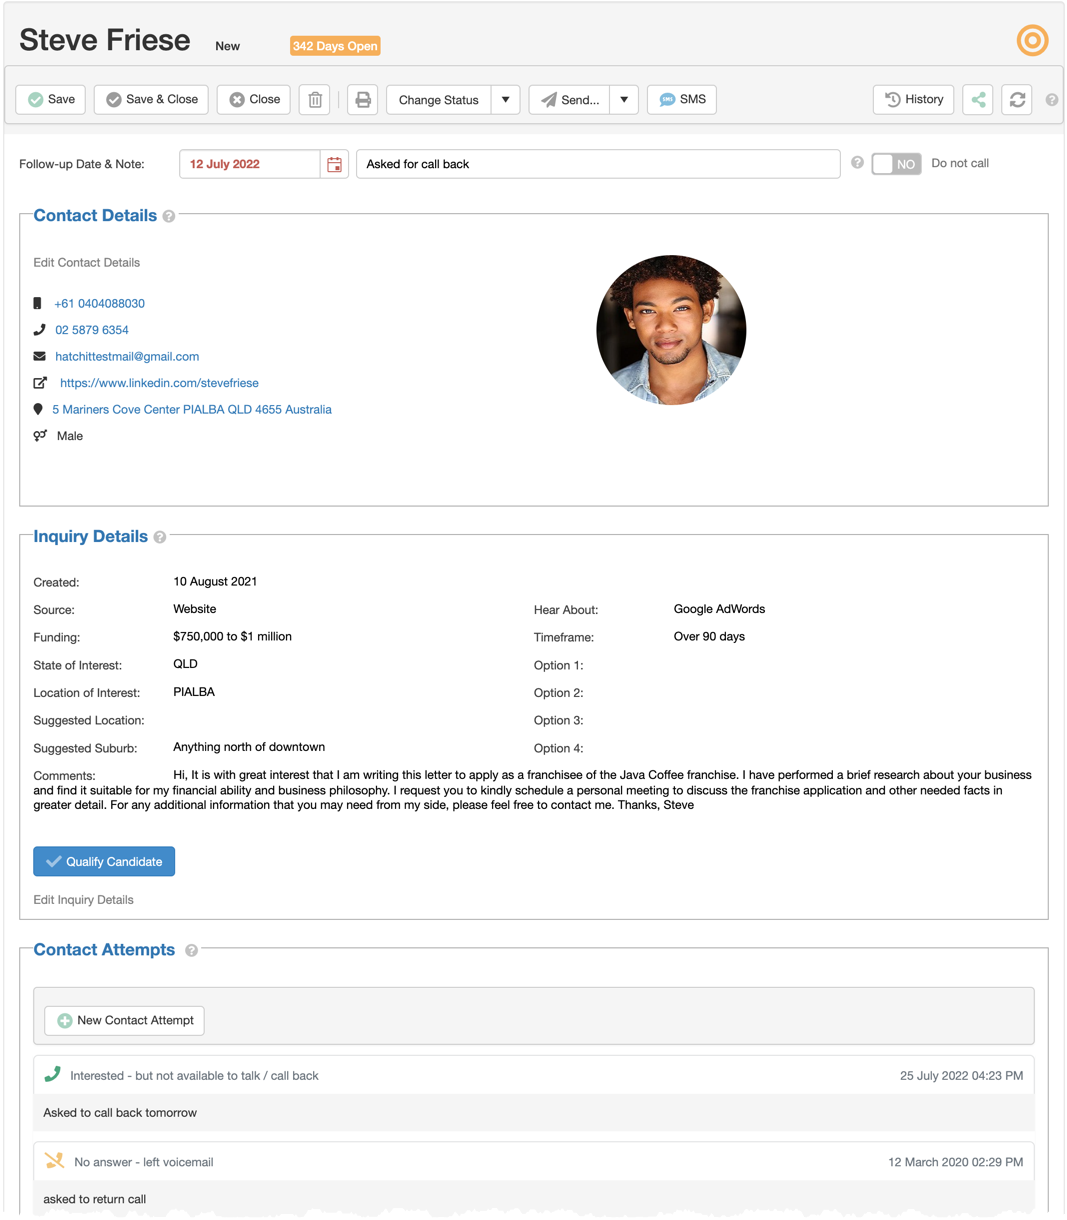Click Qualify Candidate button
The image size is (1067, 1220).
pyautogui.click(x=104, y=862)
